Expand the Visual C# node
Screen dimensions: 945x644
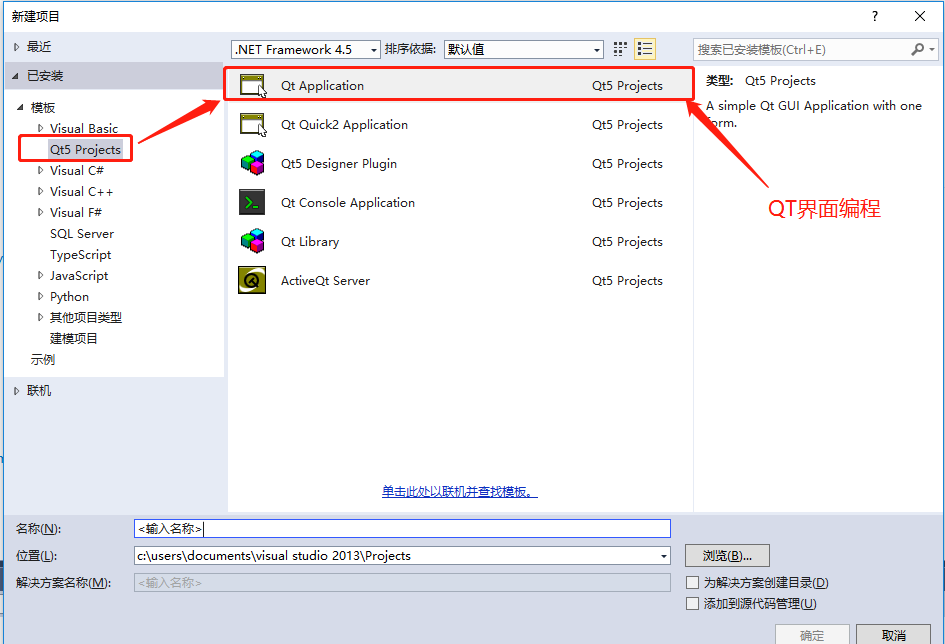click(x=40, y=170)
